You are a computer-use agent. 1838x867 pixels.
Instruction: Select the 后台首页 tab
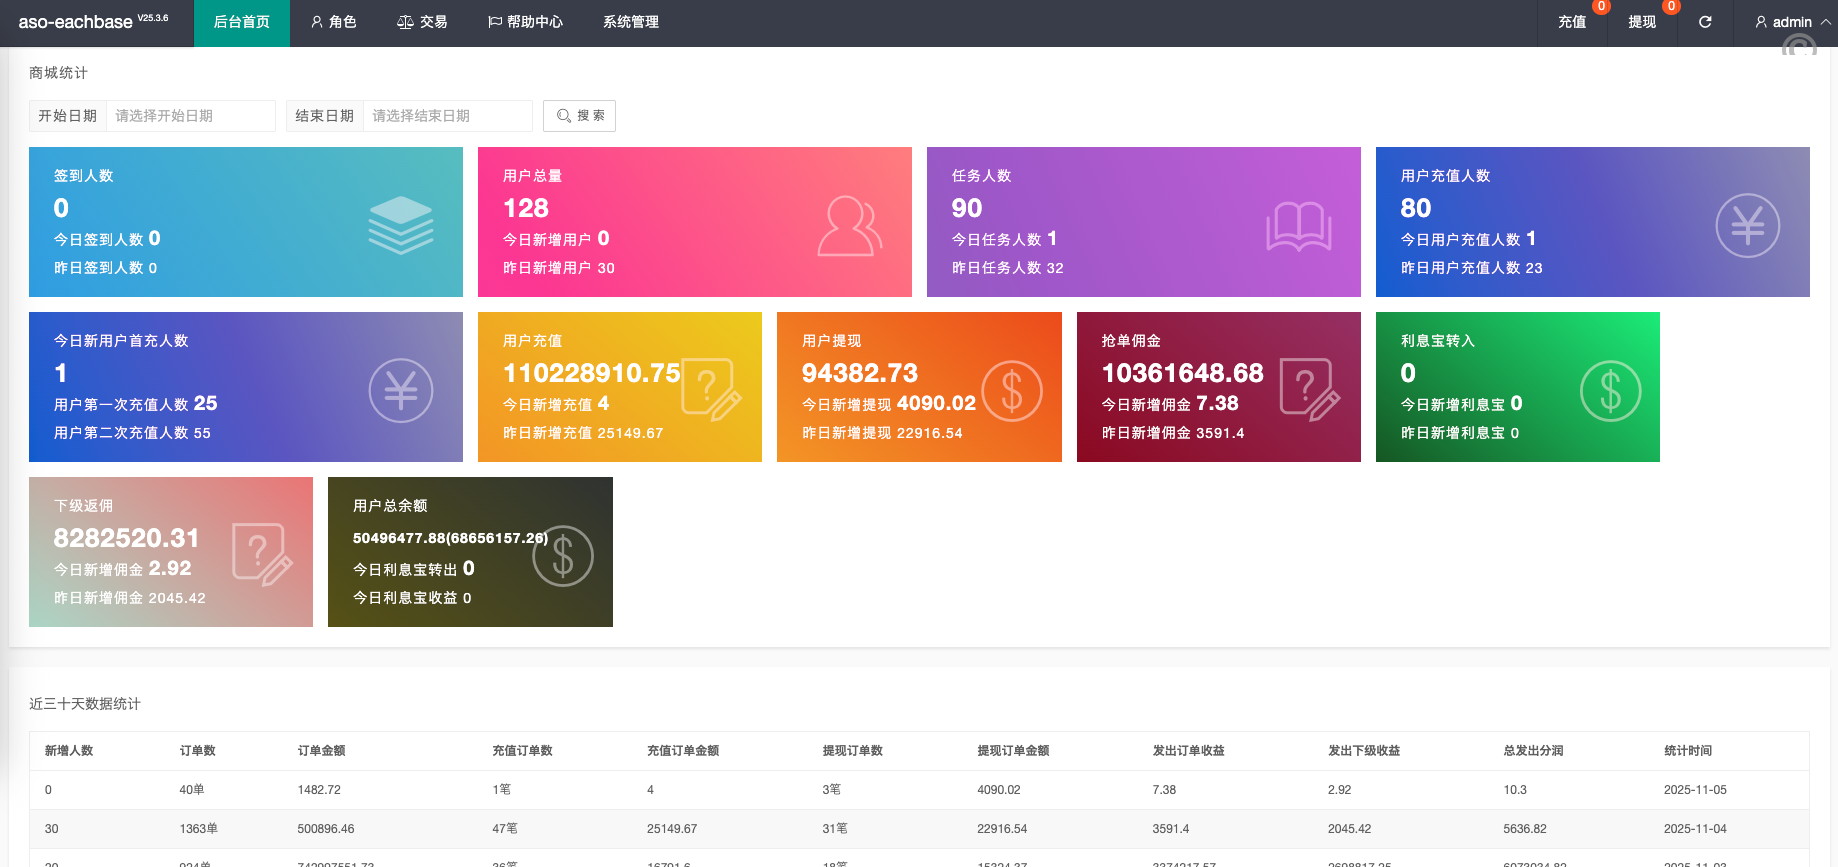click(241, 22)
